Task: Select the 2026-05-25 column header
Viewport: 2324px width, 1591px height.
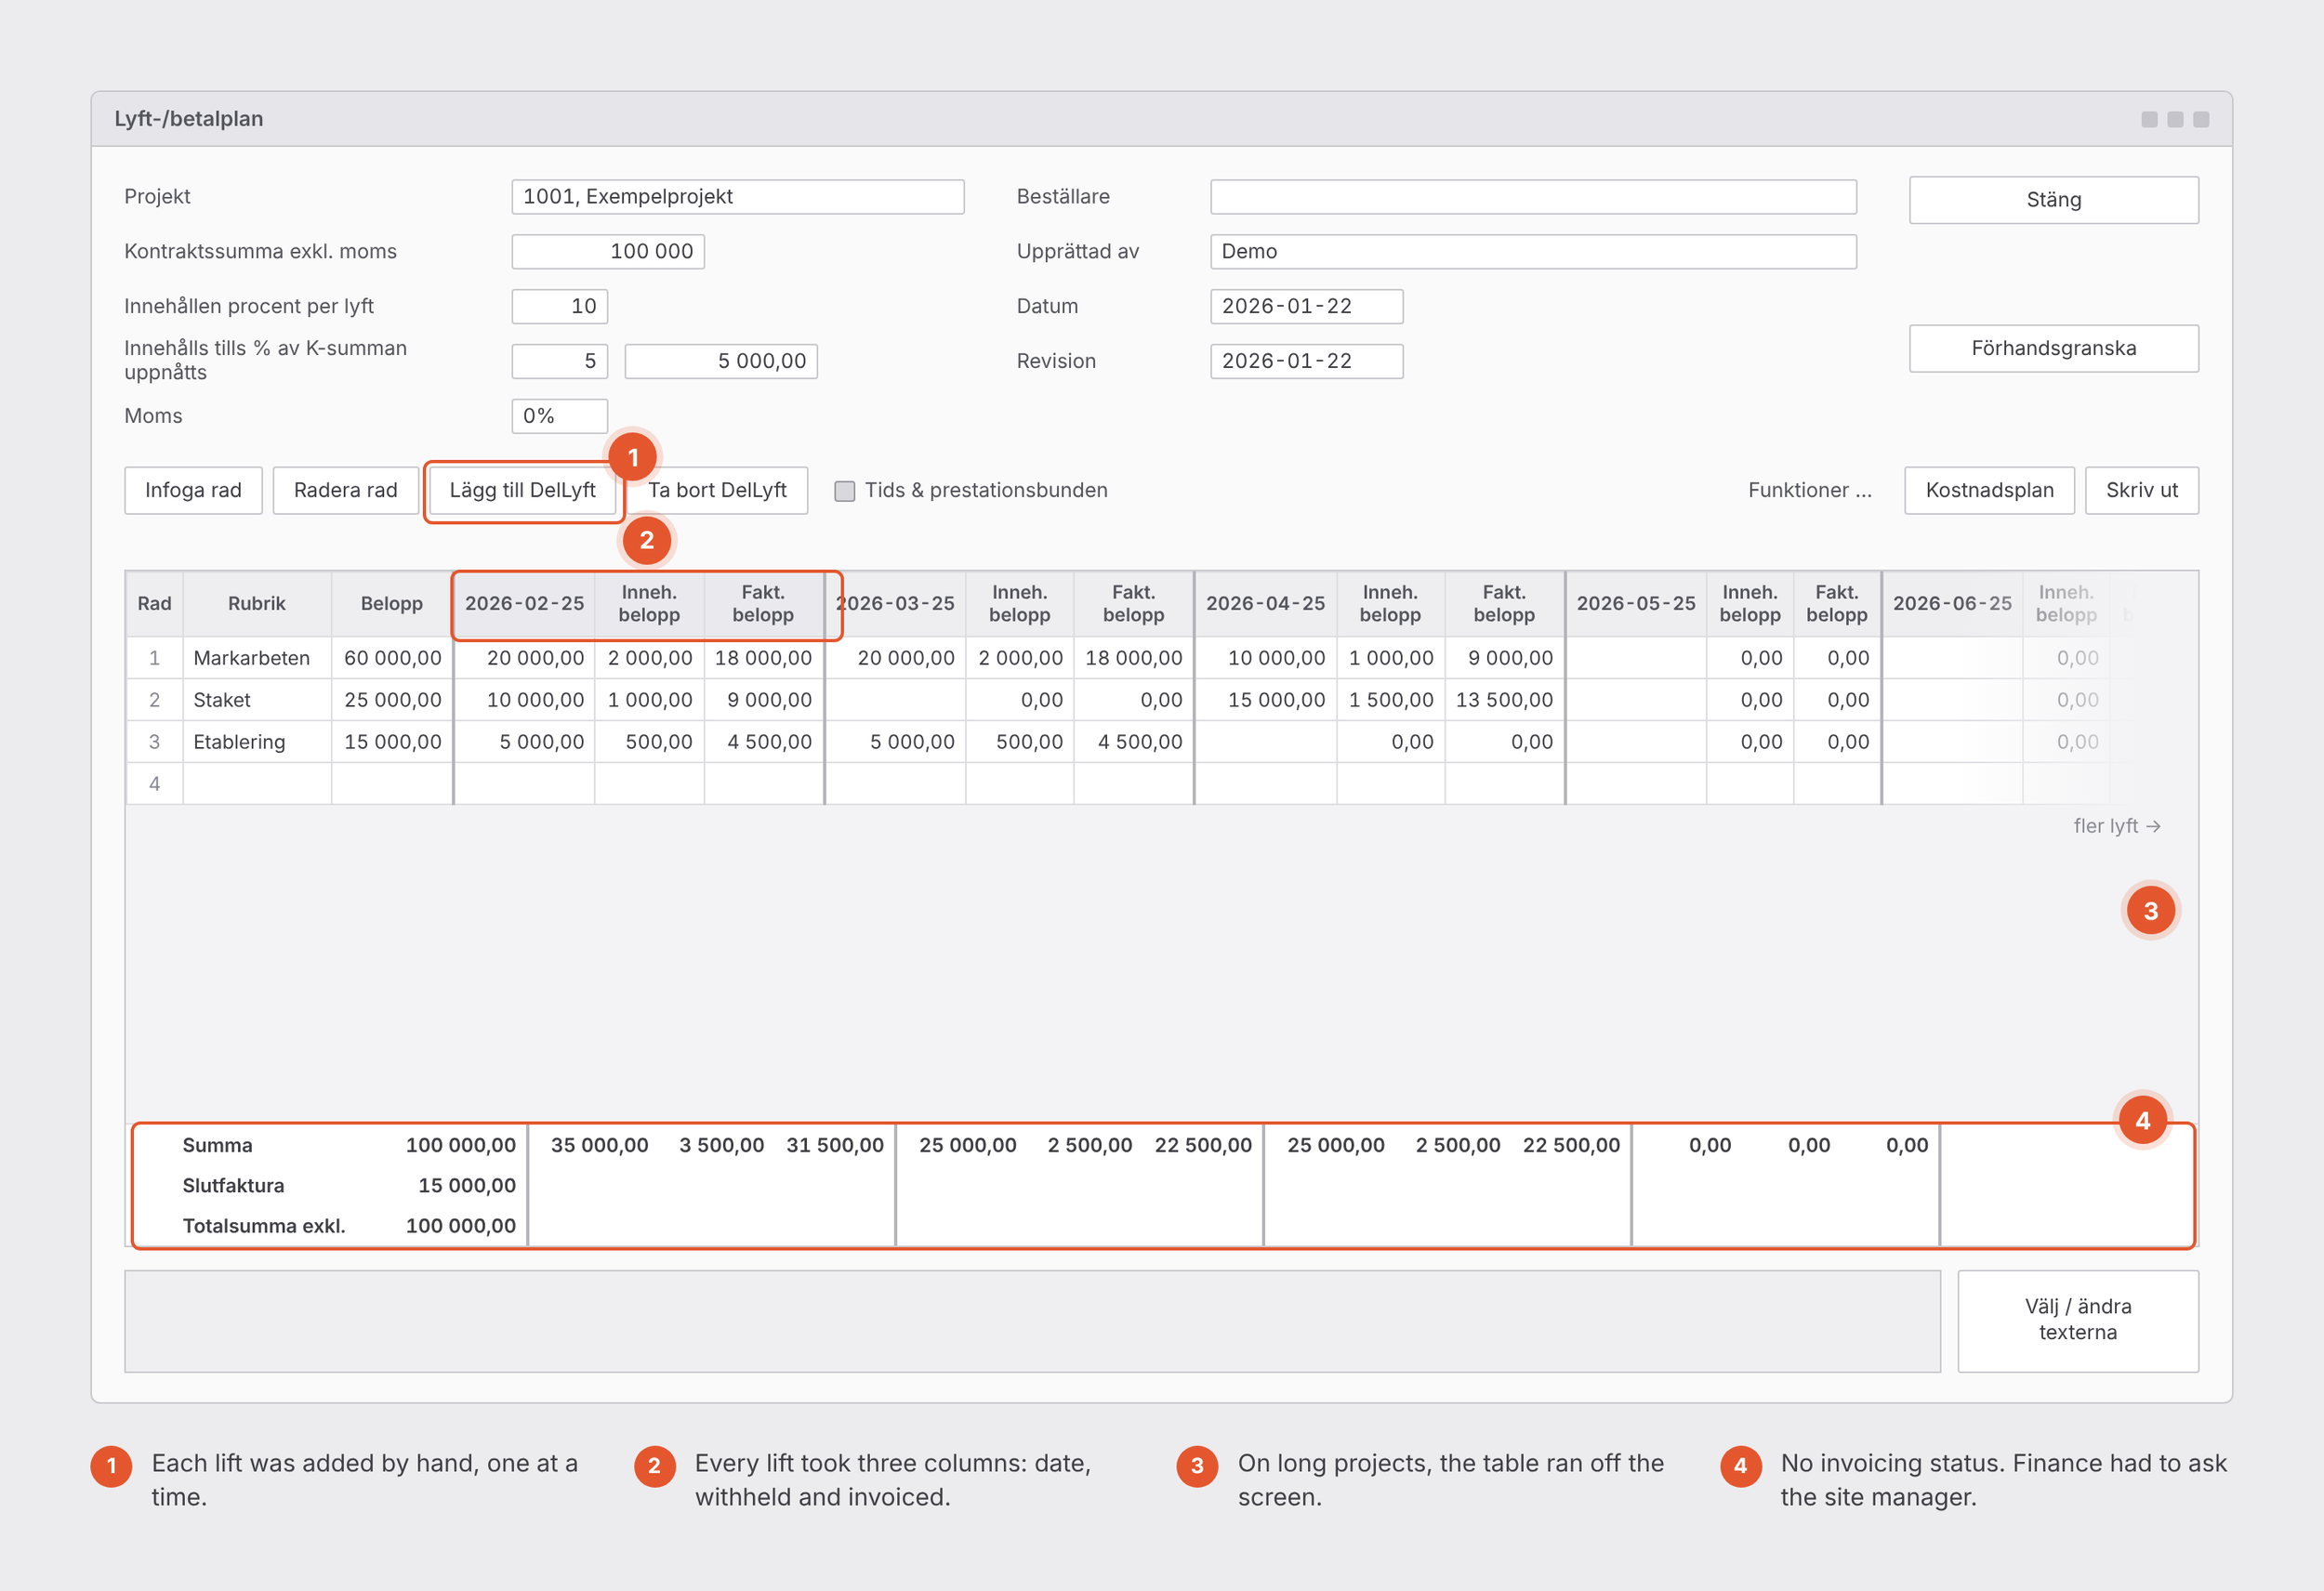Action: point(1636,604)
